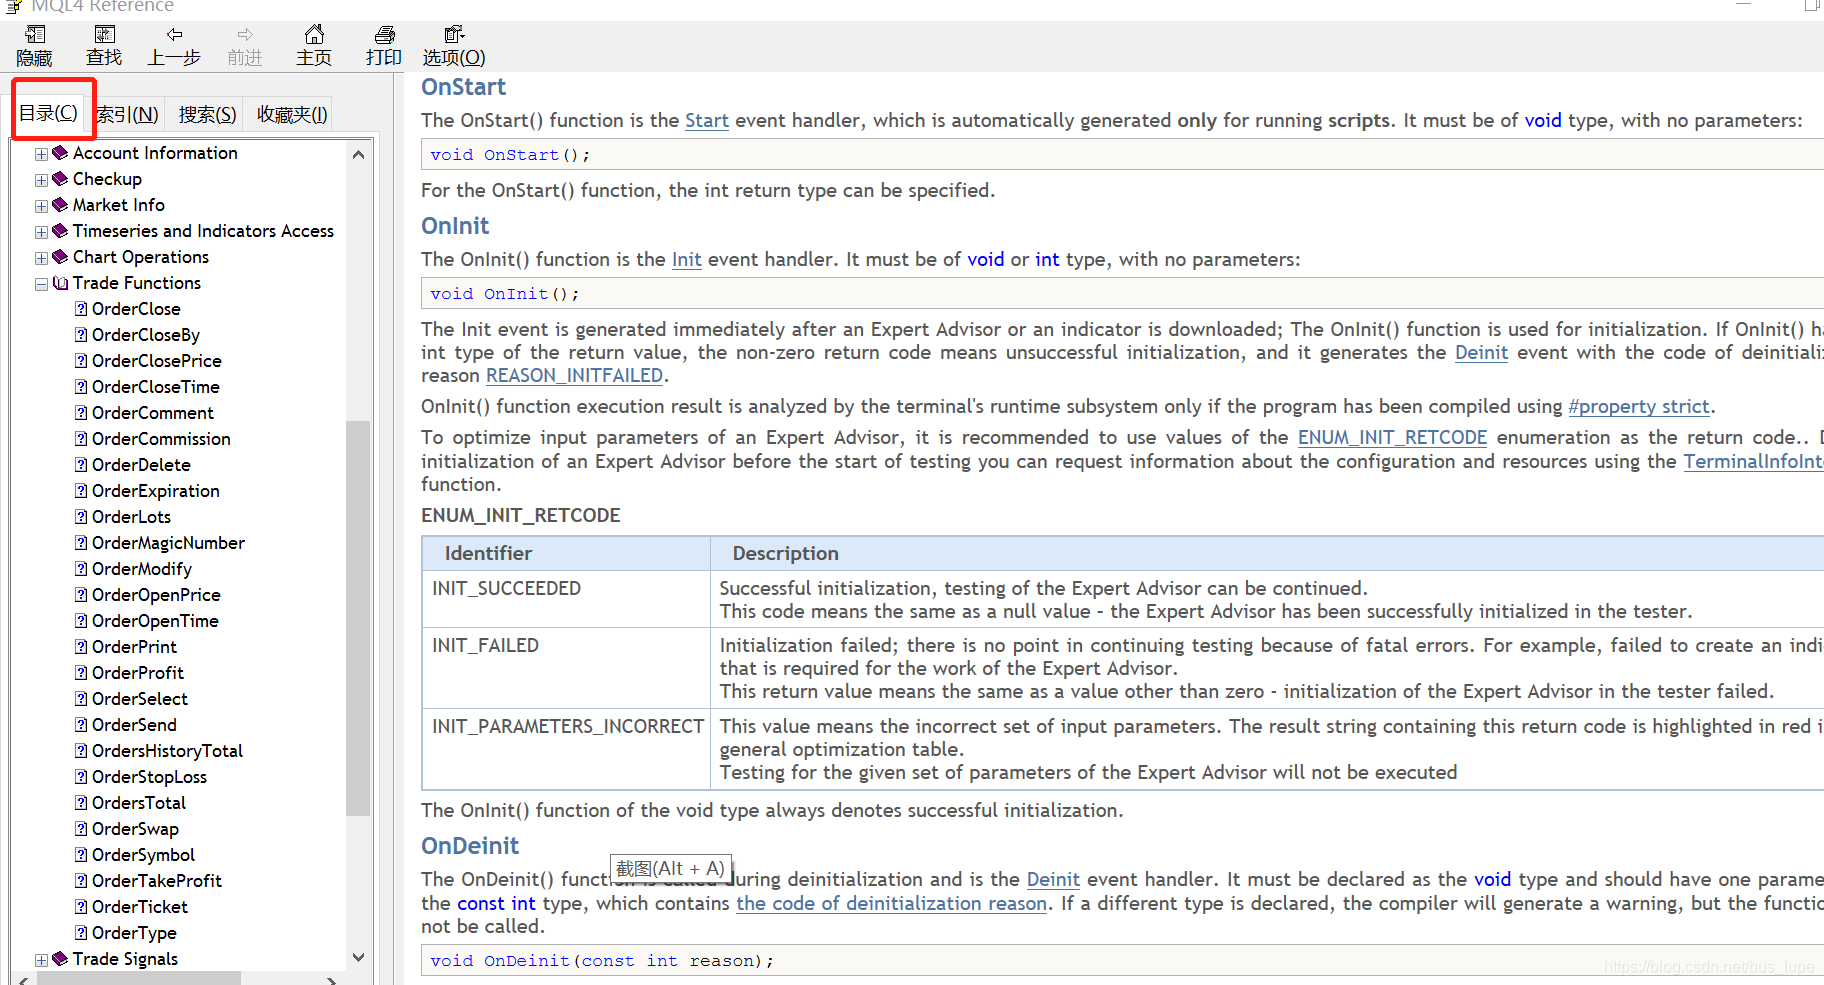Open the code of deinitialization reason link

[x=891, y=903]
